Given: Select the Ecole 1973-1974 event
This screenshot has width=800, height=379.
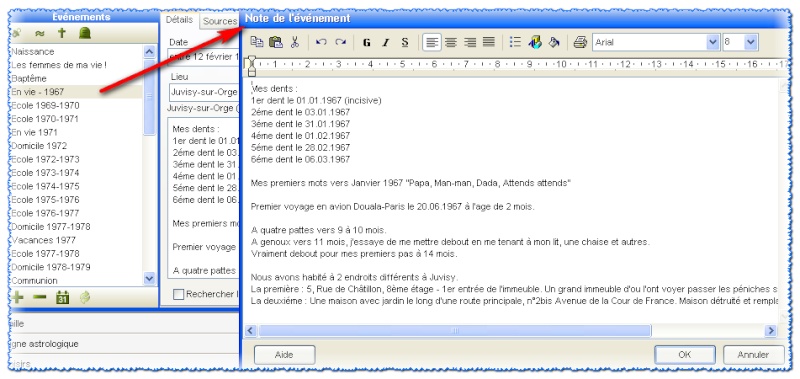Looking at the screenshot, I should tap(45, 173).
